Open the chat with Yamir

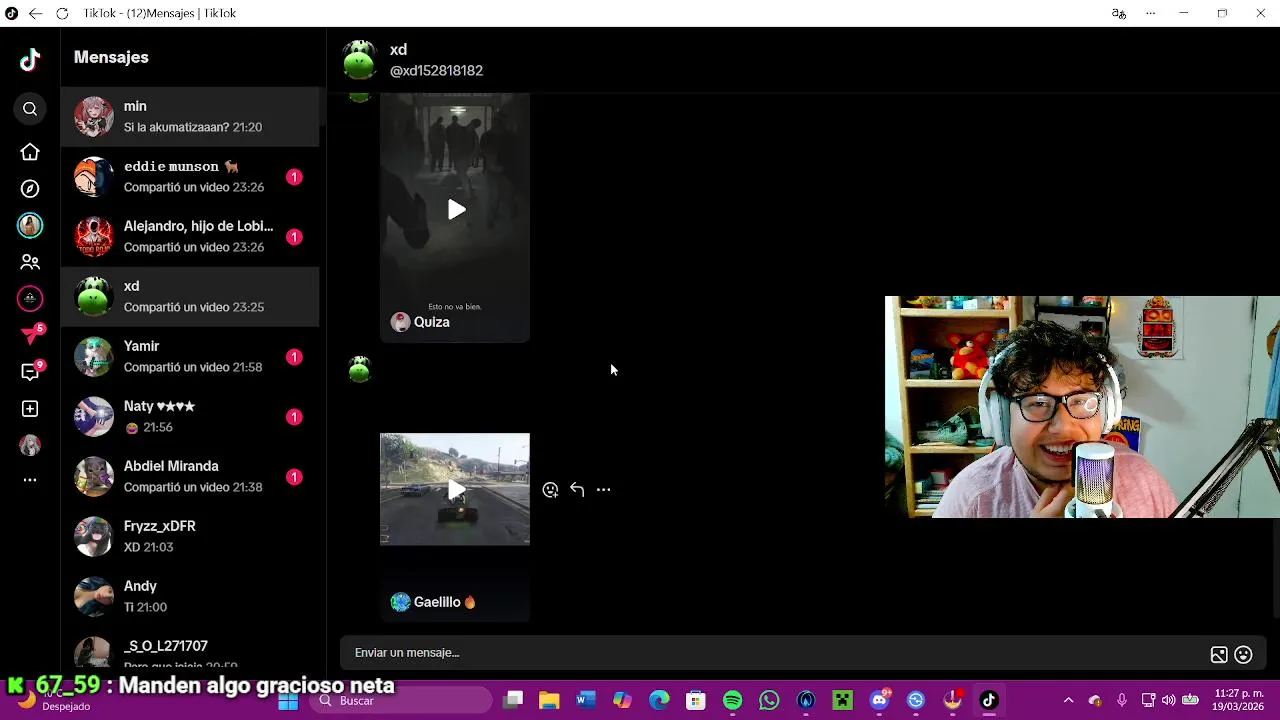190,357
